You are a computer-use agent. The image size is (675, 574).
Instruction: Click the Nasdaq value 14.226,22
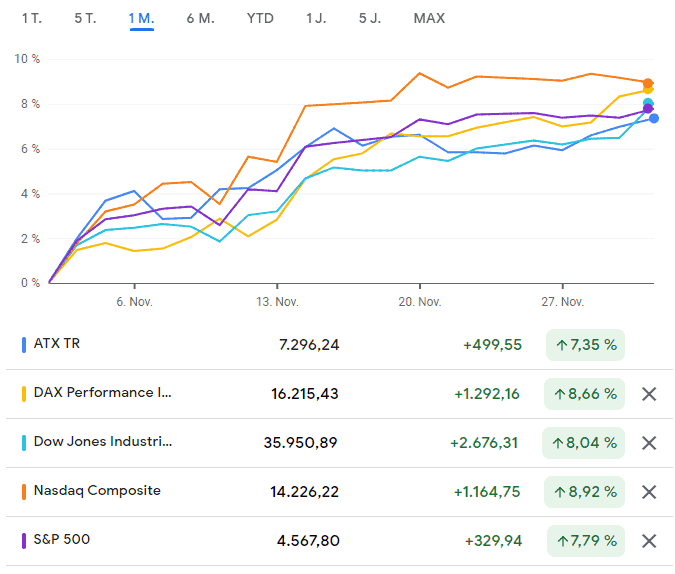304,492
